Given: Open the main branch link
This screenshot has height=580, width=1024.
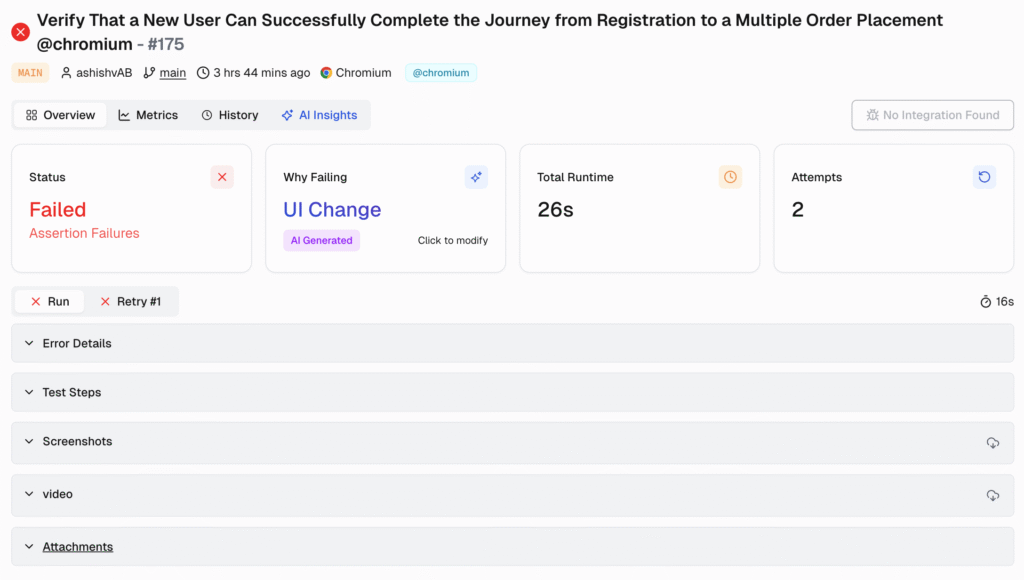Looking at the screenshot, I should tap(173, 73).
